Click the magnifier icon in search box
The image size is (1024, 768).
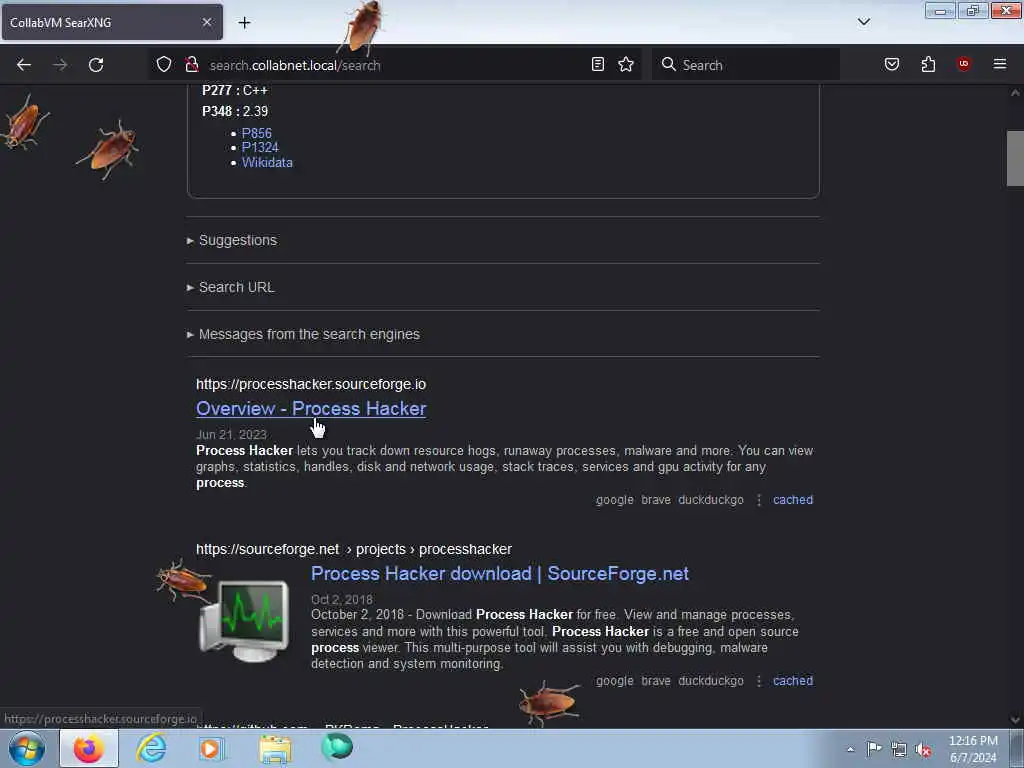click(x=668, y=64)
